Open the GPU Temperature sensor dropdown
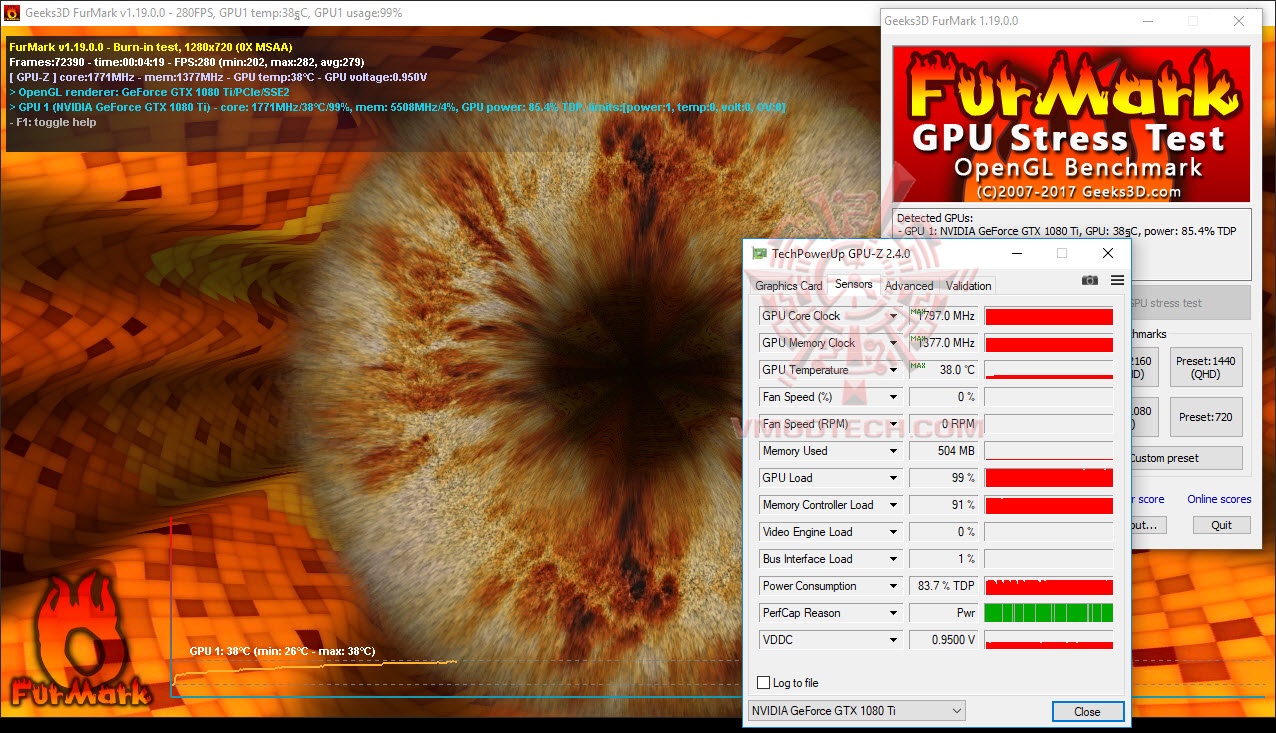The image size is (1276, 733). (x=894, y=370)
